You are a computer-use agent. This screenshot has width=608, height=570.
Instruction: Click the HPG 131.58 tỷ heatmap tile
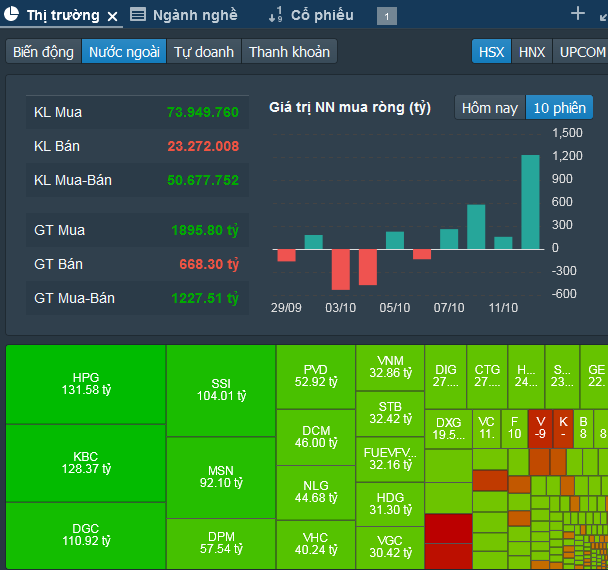[x=85, y=383]
